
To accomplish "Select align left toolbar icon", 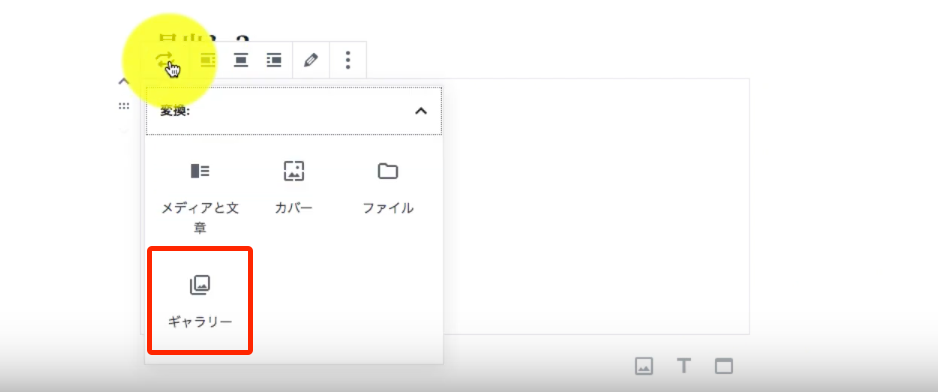I will pyautogui.click(x=208, y=60).
